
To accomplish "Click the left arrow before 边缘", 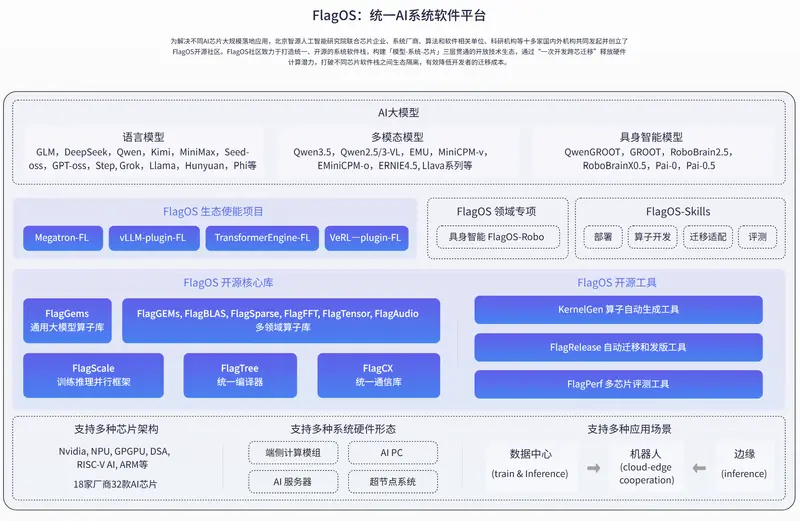I will (x=699, y=468).
